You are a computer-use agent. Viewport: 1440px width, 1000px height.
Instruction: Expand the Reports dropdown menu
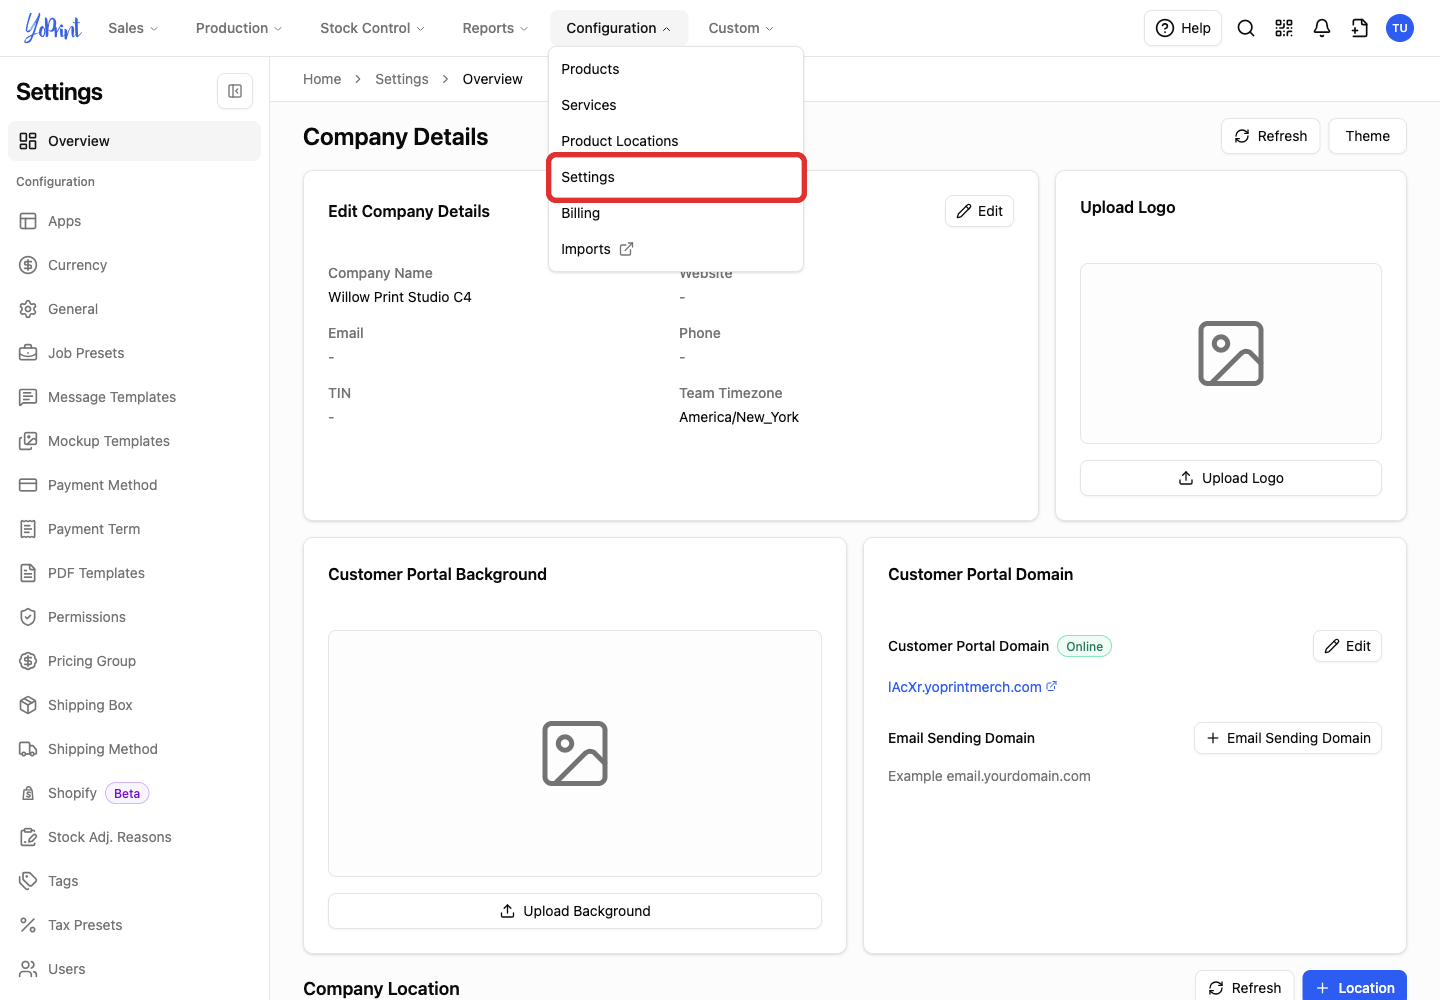[x=495, y=28]
